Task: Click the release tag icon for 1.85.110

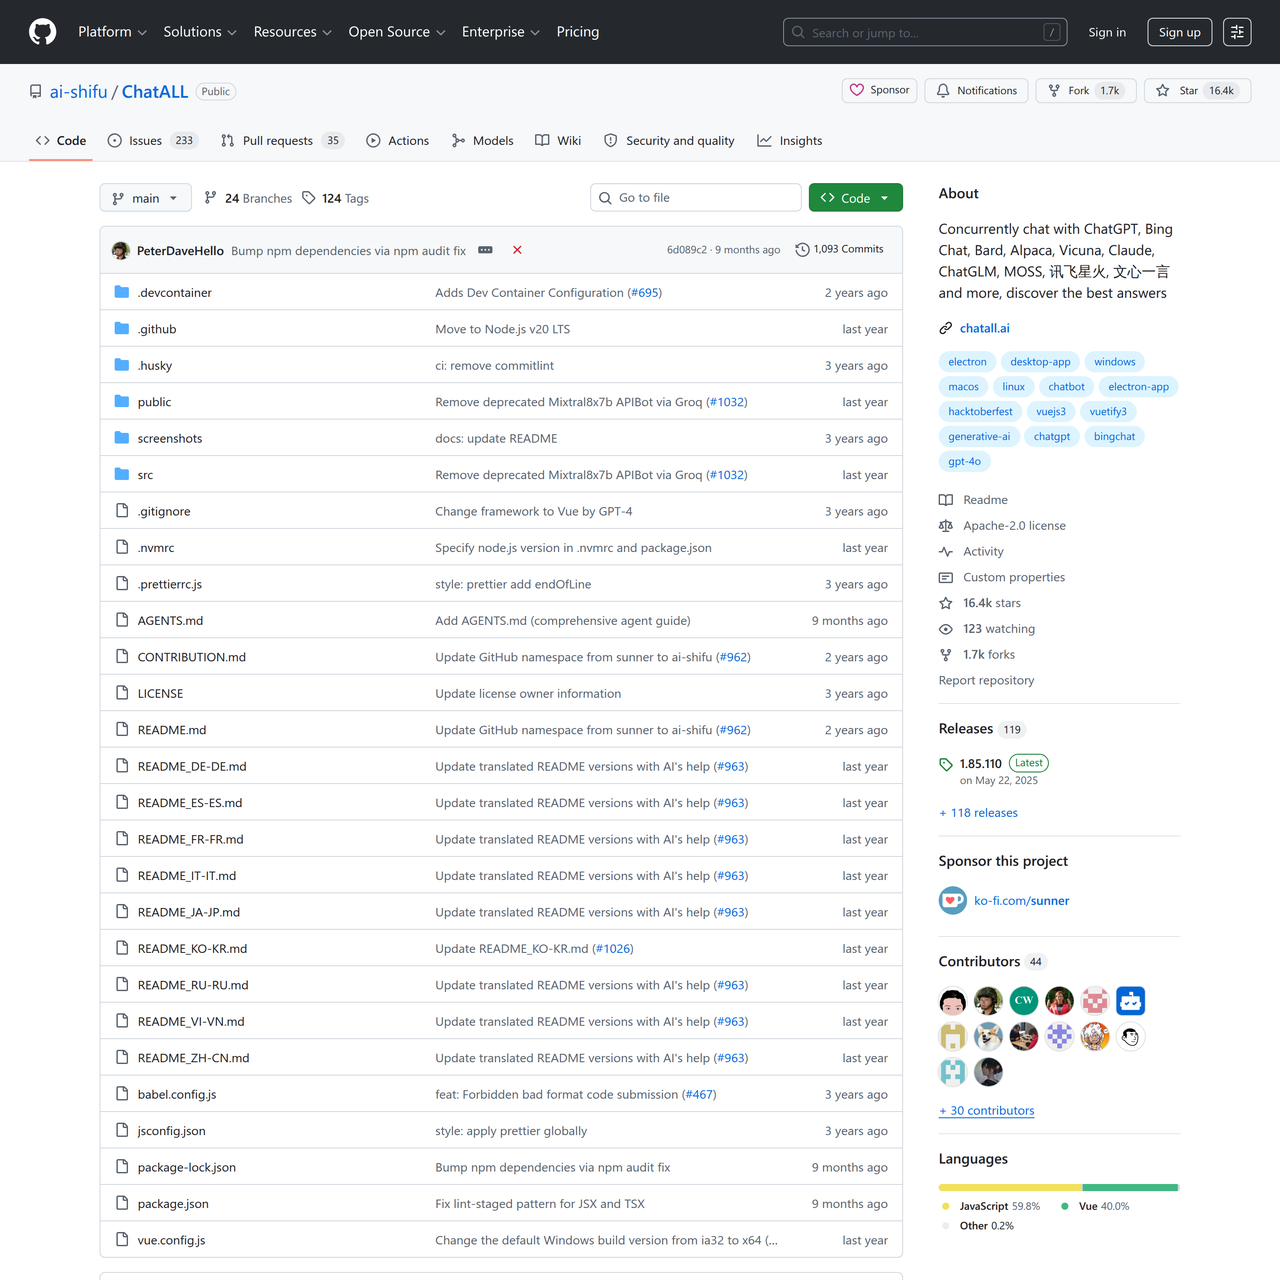Action: coord(946,765)
